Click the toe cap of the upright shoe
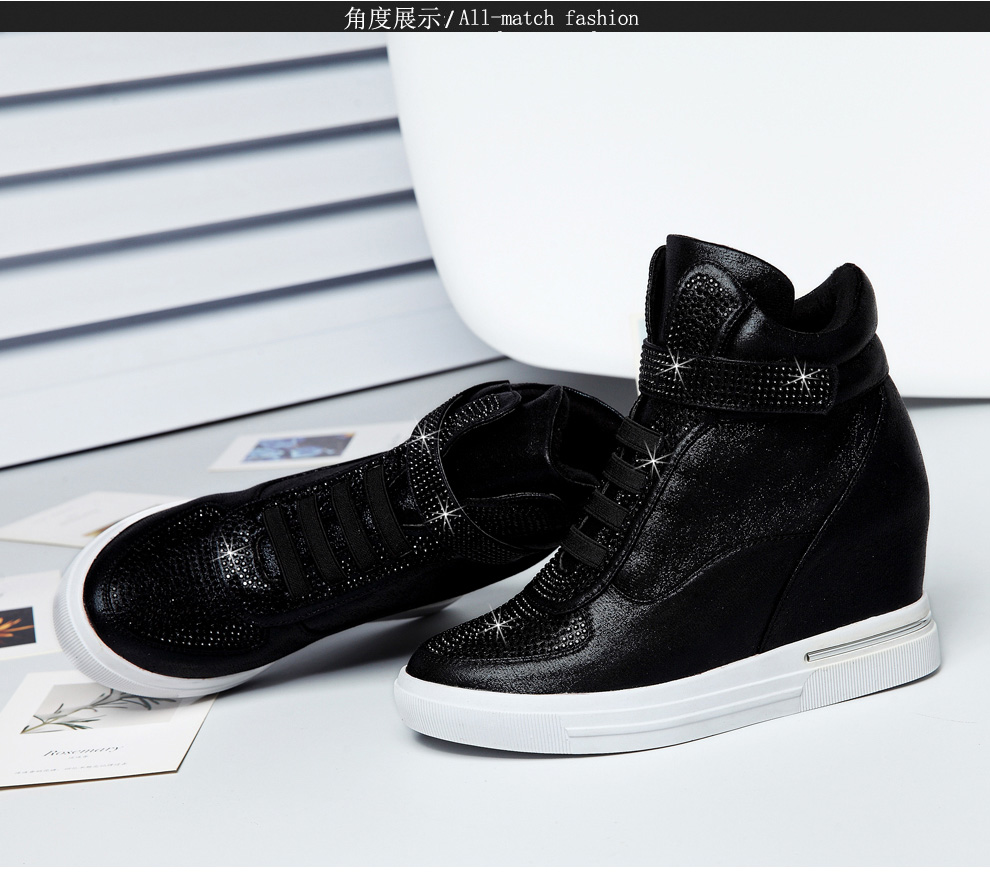 click(x=460, y=655)
